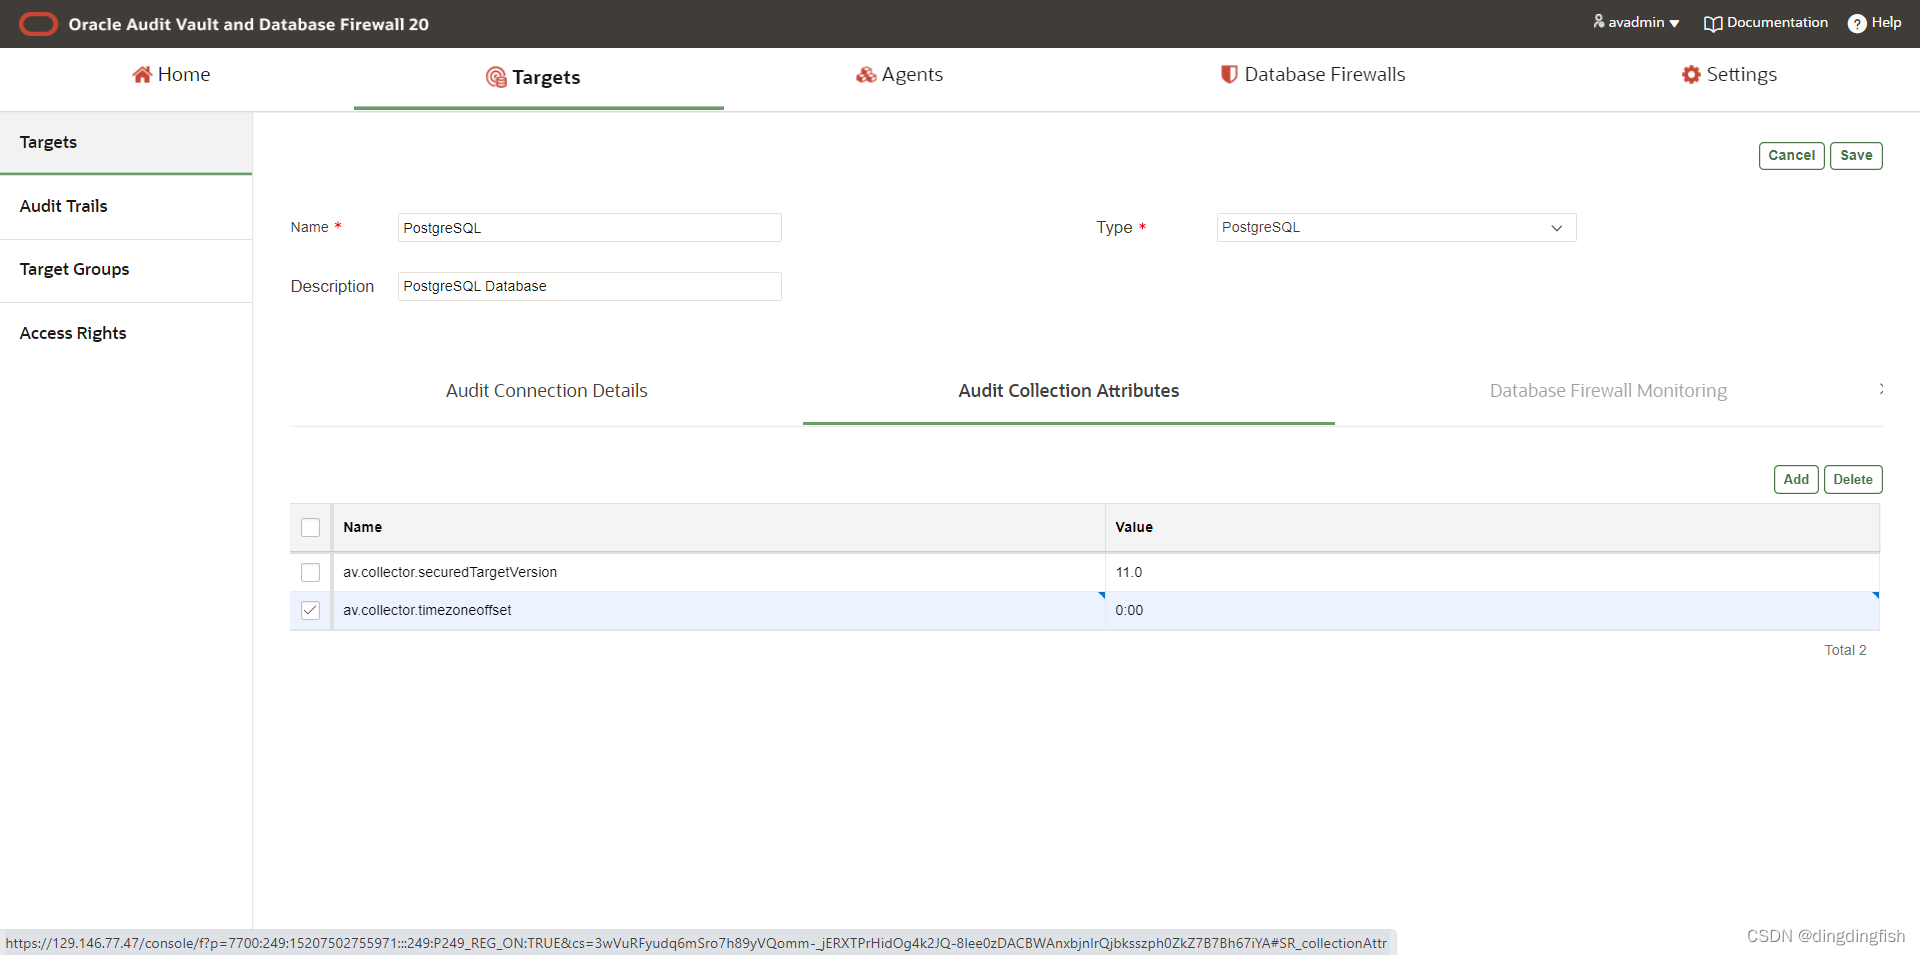
Task: Open the Settings tab label
Action: tap(1742, 74)
